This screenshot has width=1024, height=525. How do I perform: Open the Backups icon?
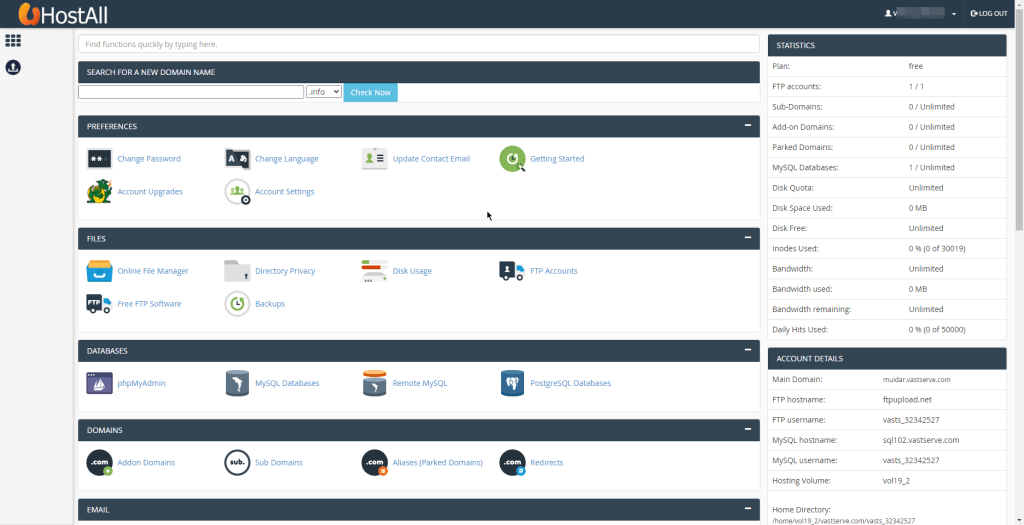pyautogui.click(x=237, y=304)
